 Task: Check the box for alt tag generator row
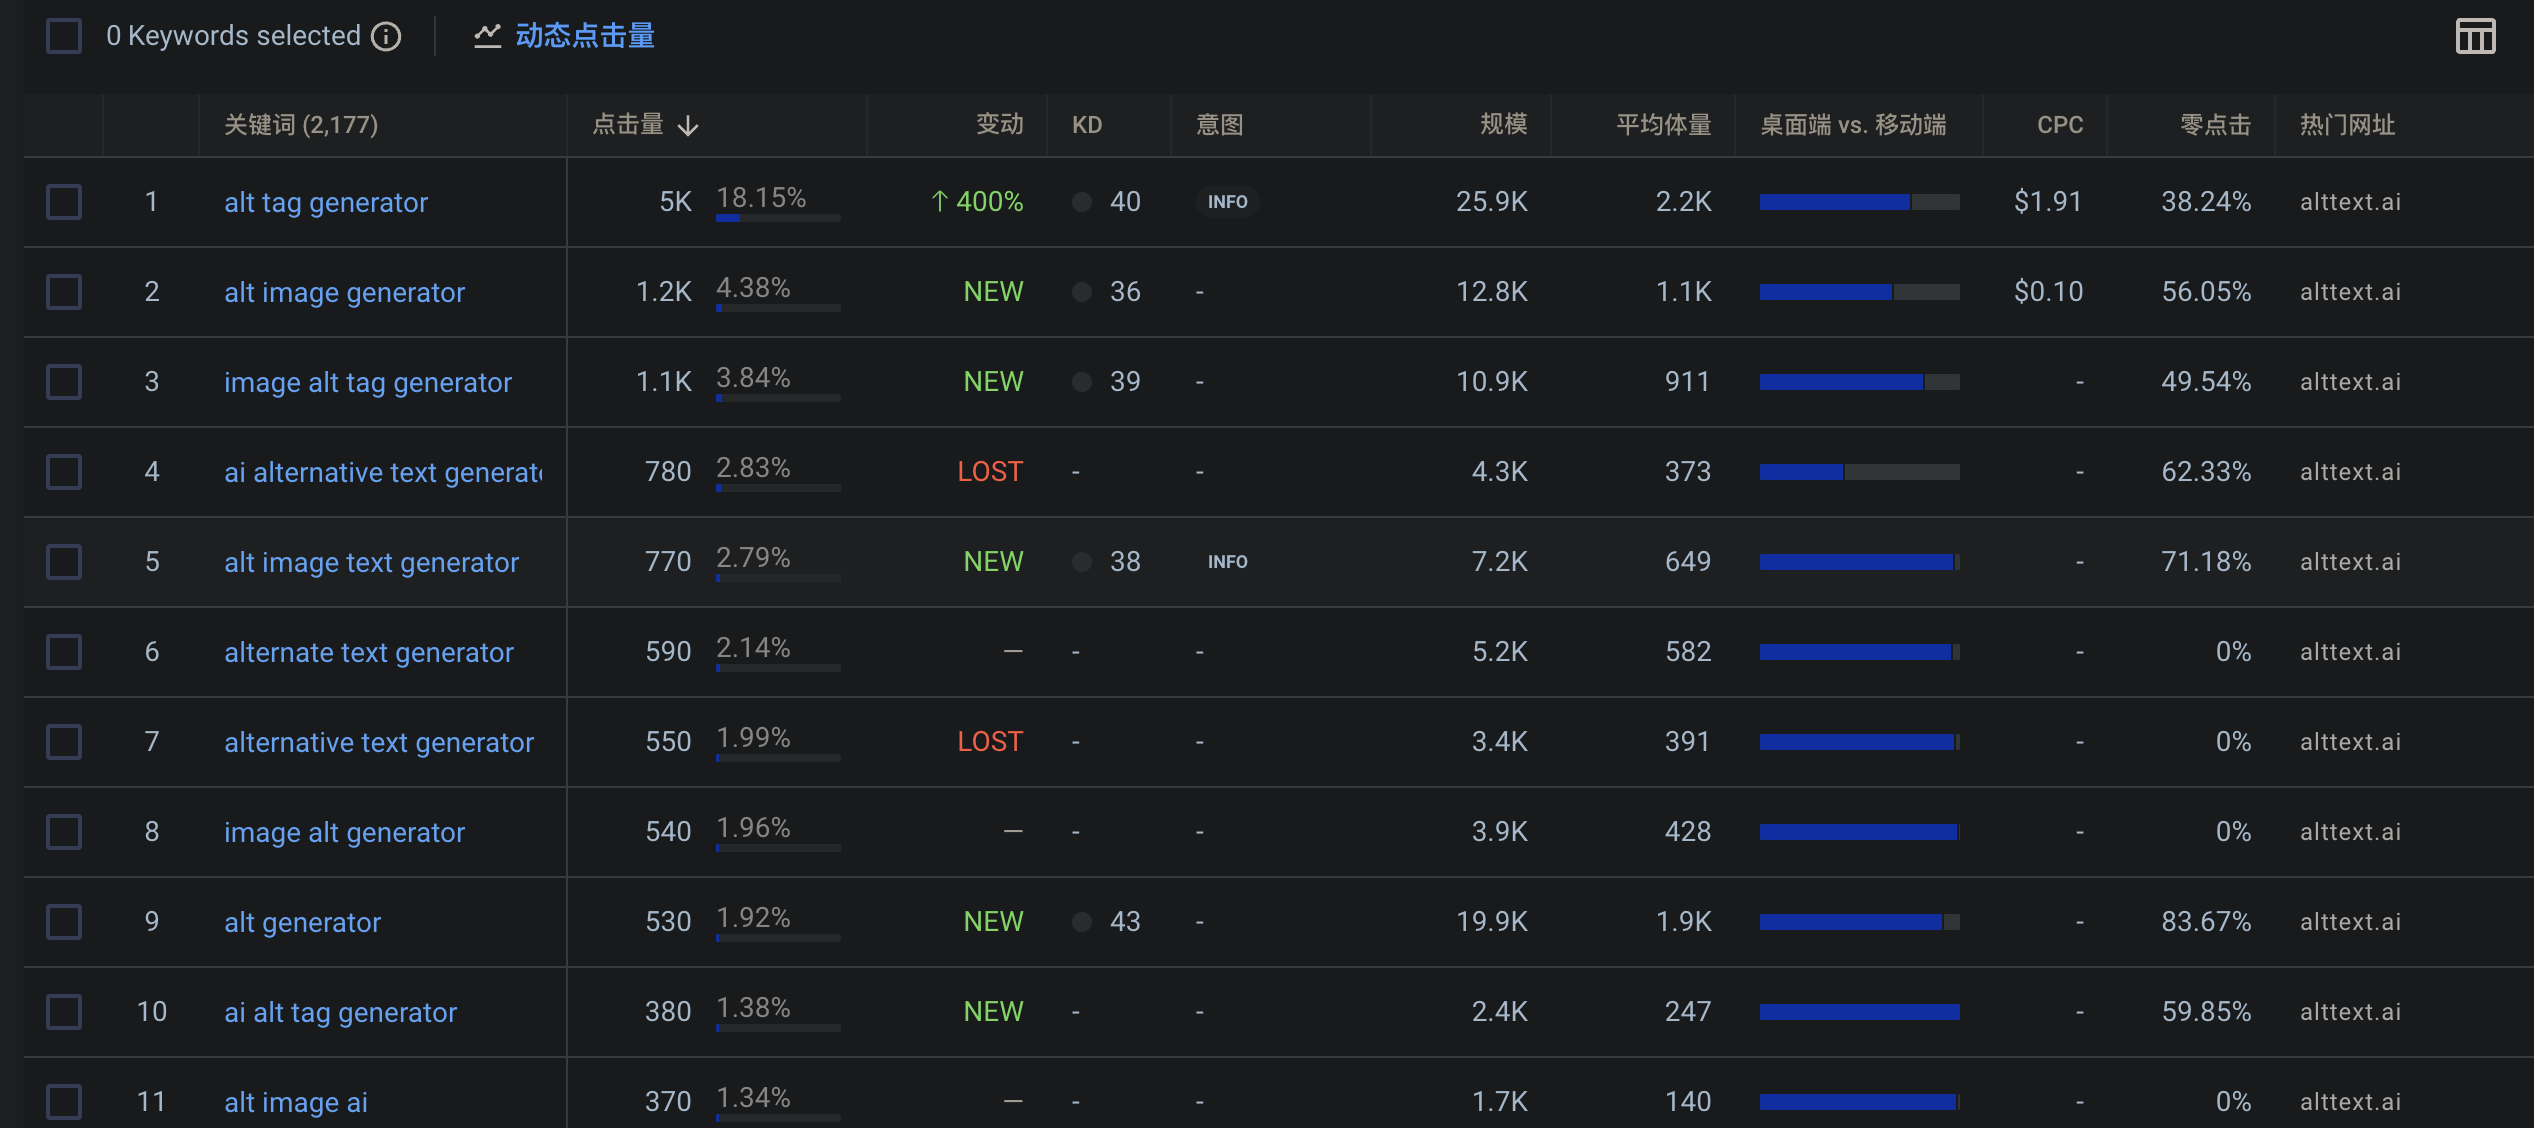64,202
